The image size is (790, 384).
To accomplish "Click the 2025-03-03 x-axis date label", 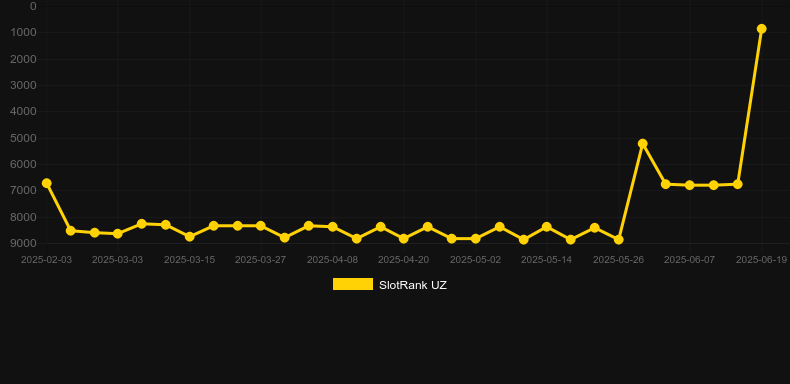I will [117, 260].
